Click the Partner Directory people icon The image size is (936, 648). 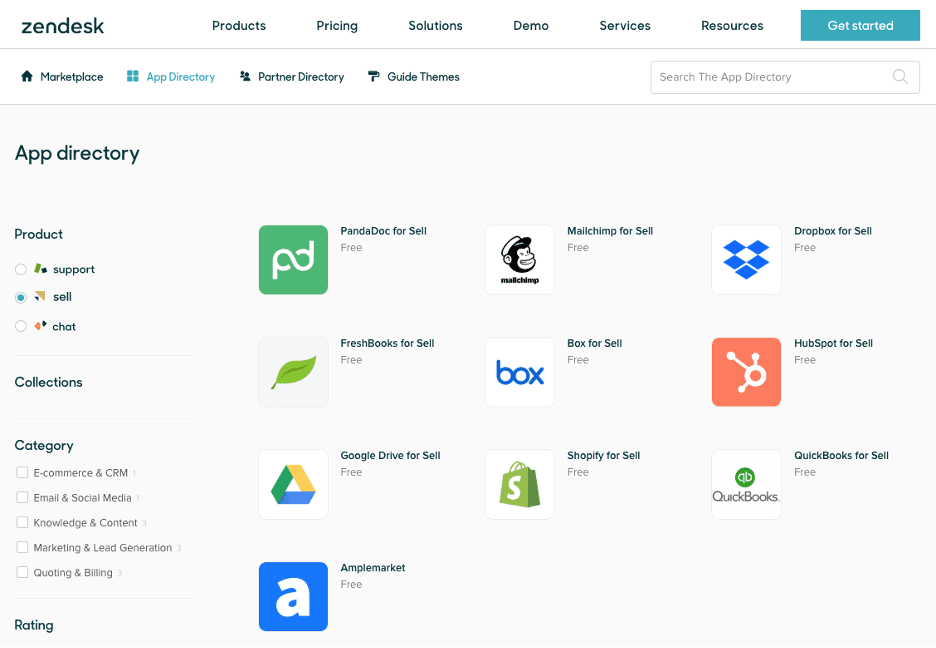click(x=245, y=76)
